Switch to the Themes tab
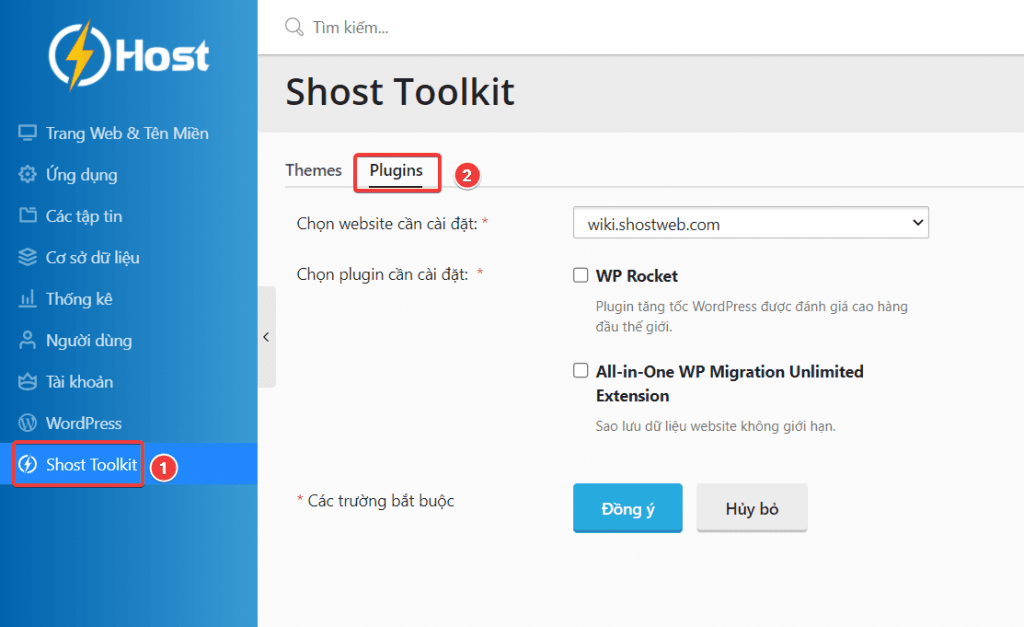Image resolution: width=1024 pixels, height=627 pixels. 313,170
